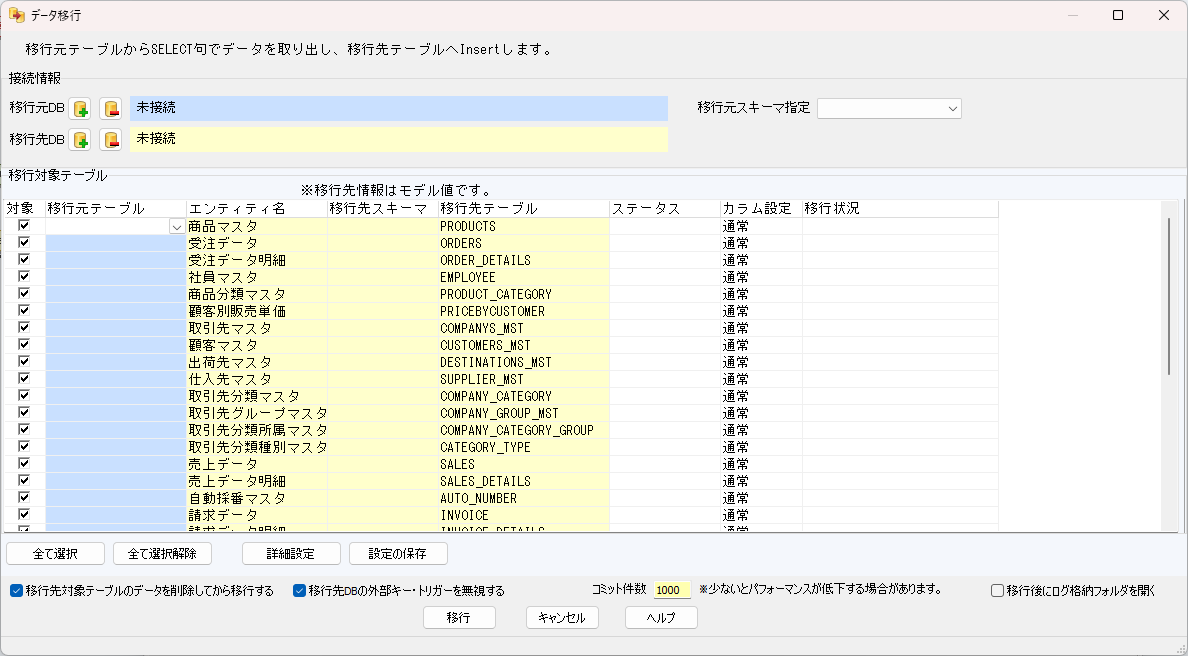Select the DESTINATIONS_MST cell
This screenshot has width=1188, height=656.
pyautogui.click(x=524, y=362)
